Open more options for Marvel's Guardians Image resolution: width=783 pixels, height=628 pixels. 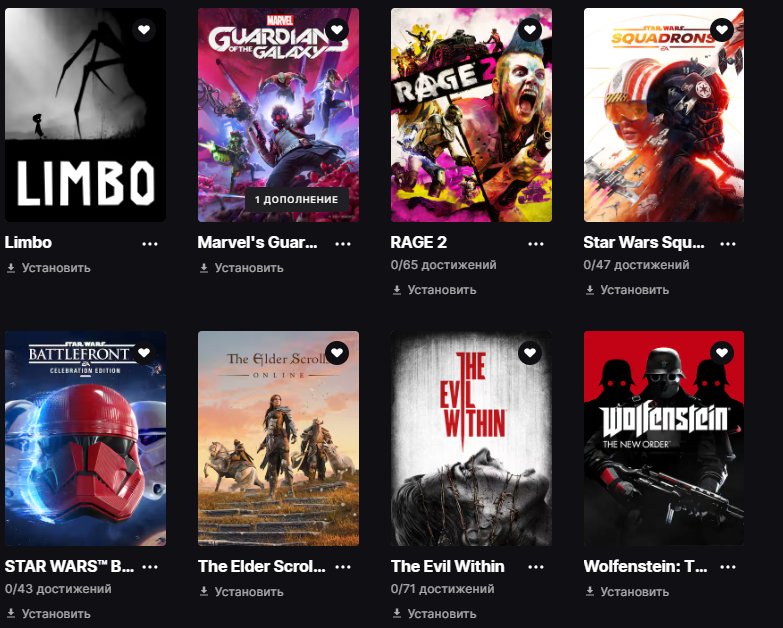pos(343,244)
